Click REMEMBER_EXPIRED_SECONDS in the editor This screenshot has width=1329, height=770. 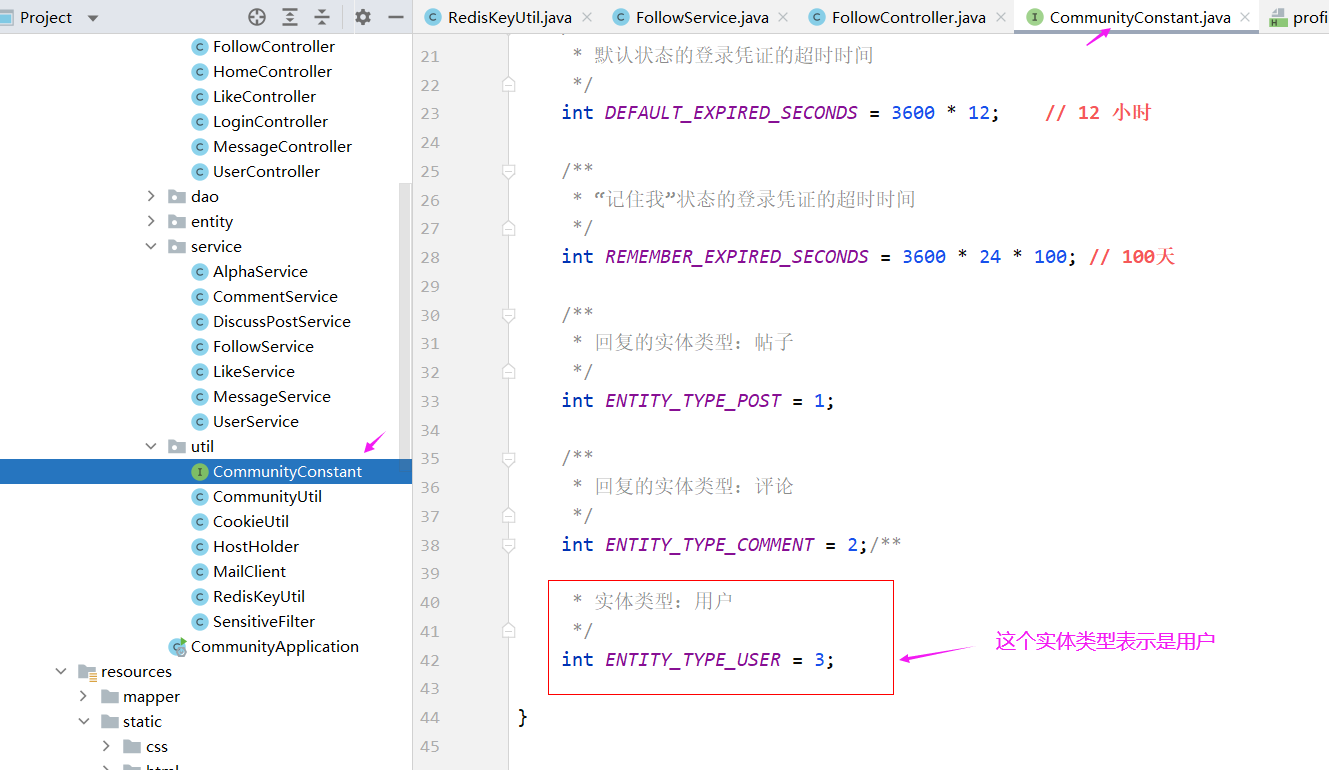[737, 257]
